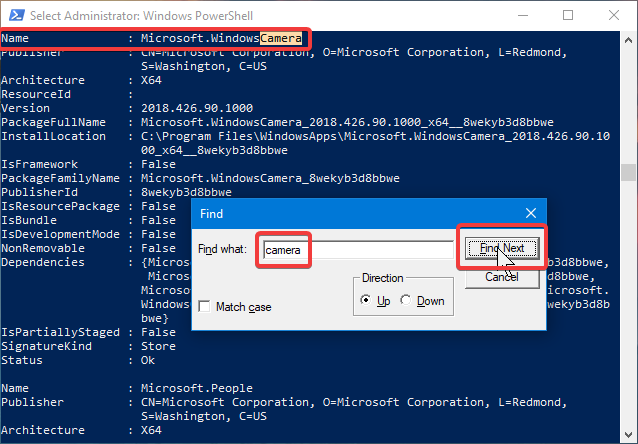The height and width of the screenshot is (444, 638).
Task: Click the 'IsFramework' label
Action: pyautogui.click(x=39, y=164)
